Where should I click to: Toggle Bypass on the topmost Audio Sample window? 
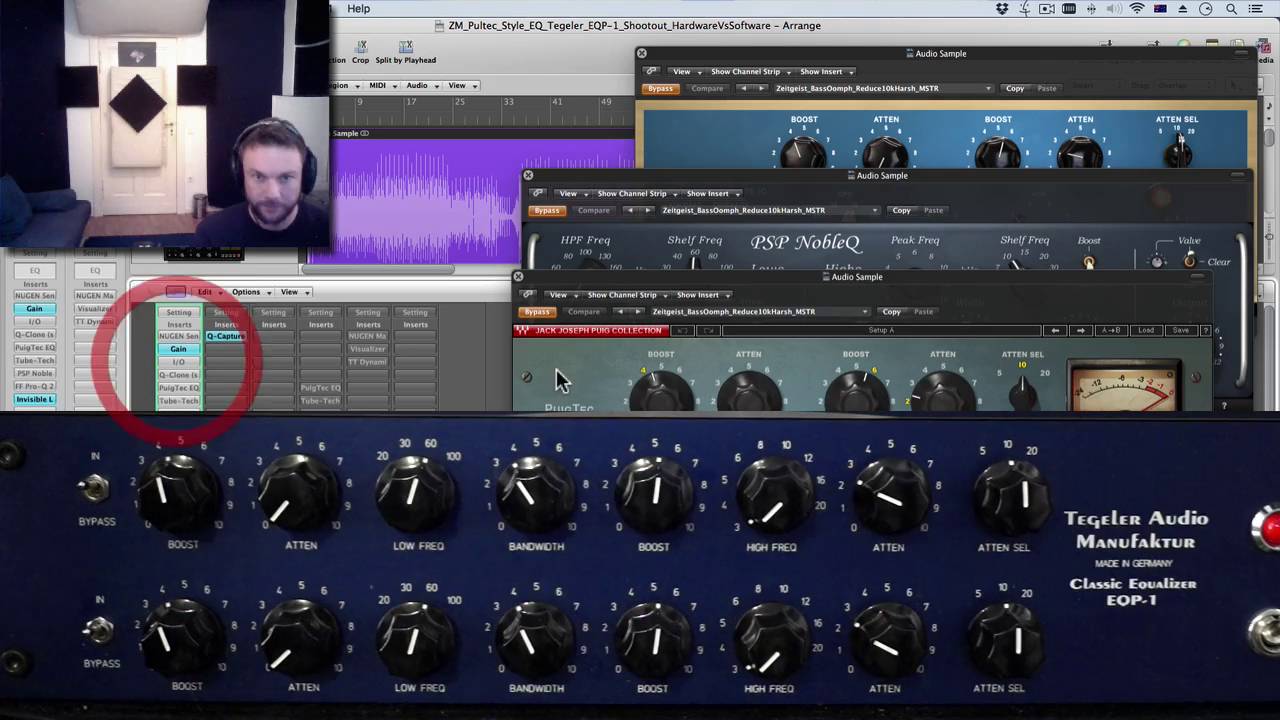660,88
